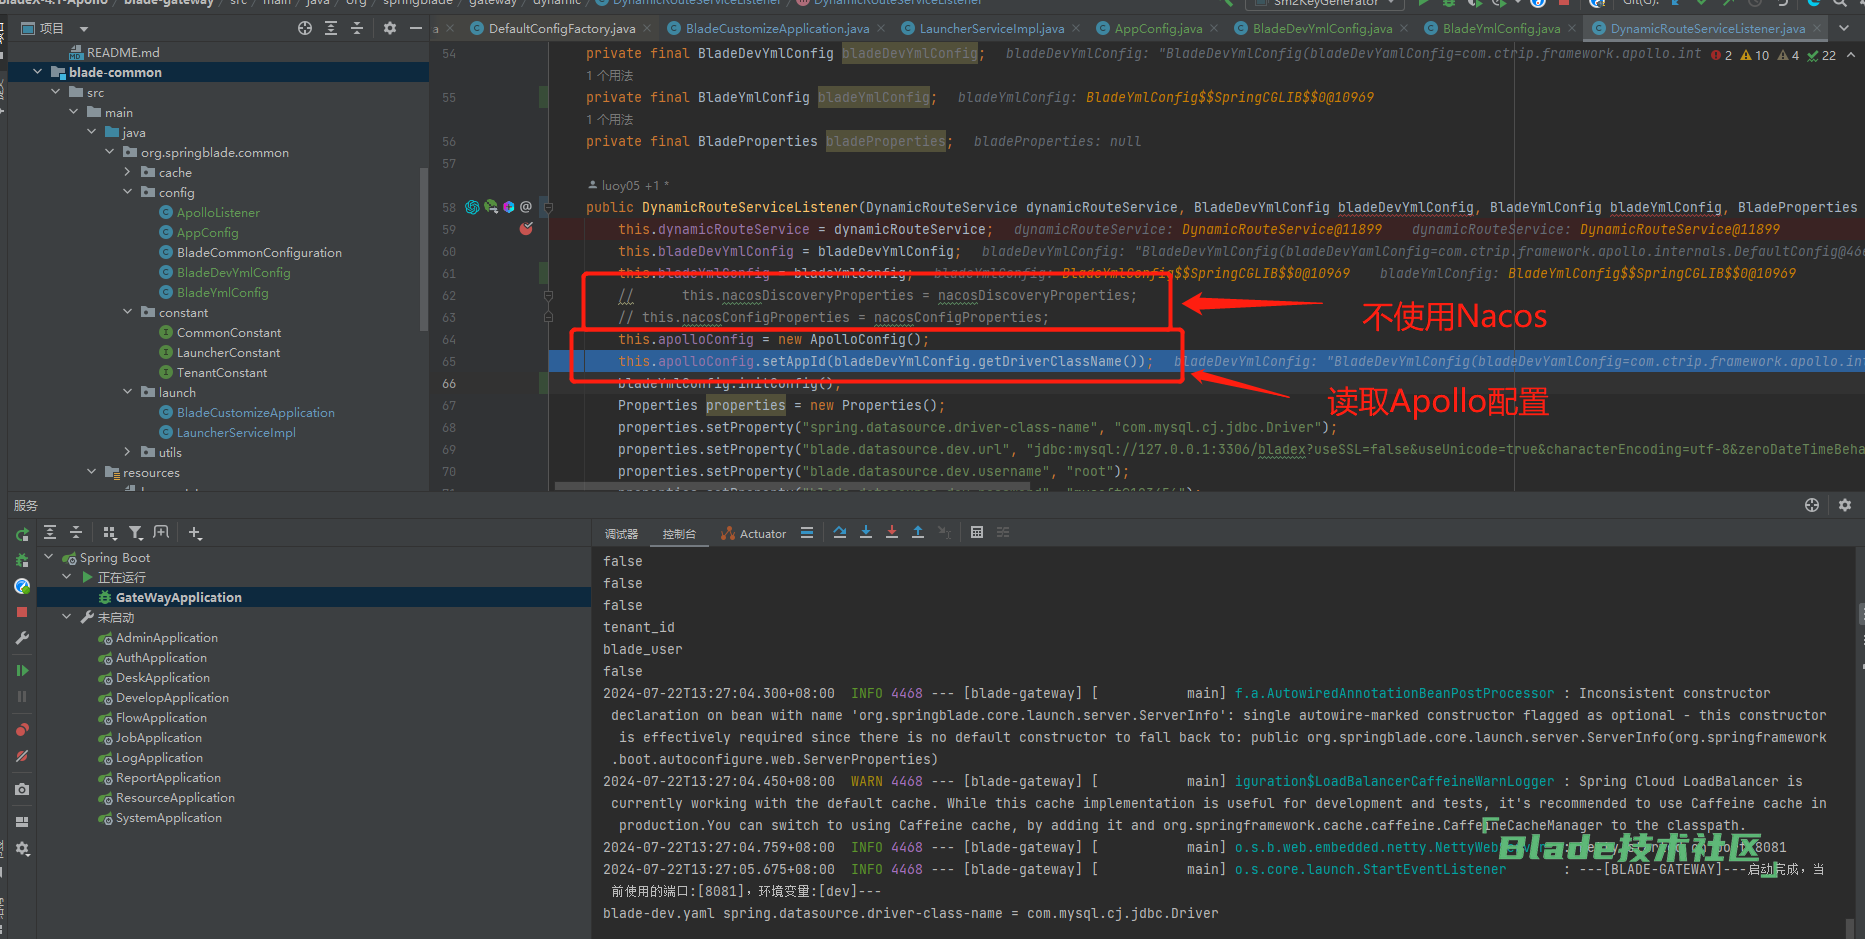This screenshot has height=939, width=1865.
Task: Close DefaultConfigFactory.java tab
Action: click(646, 28)
